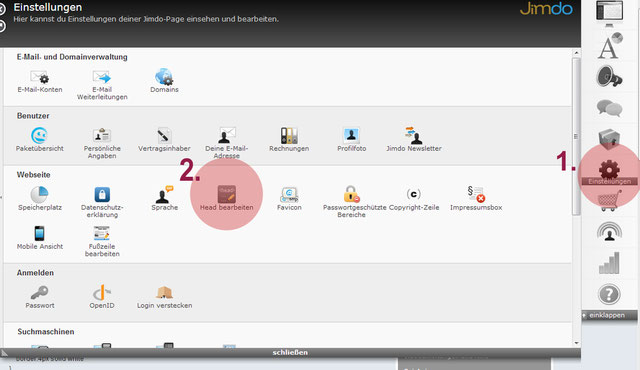640x370 pixels.
Task: Open Passwort settings
Action: coord(40,297)
